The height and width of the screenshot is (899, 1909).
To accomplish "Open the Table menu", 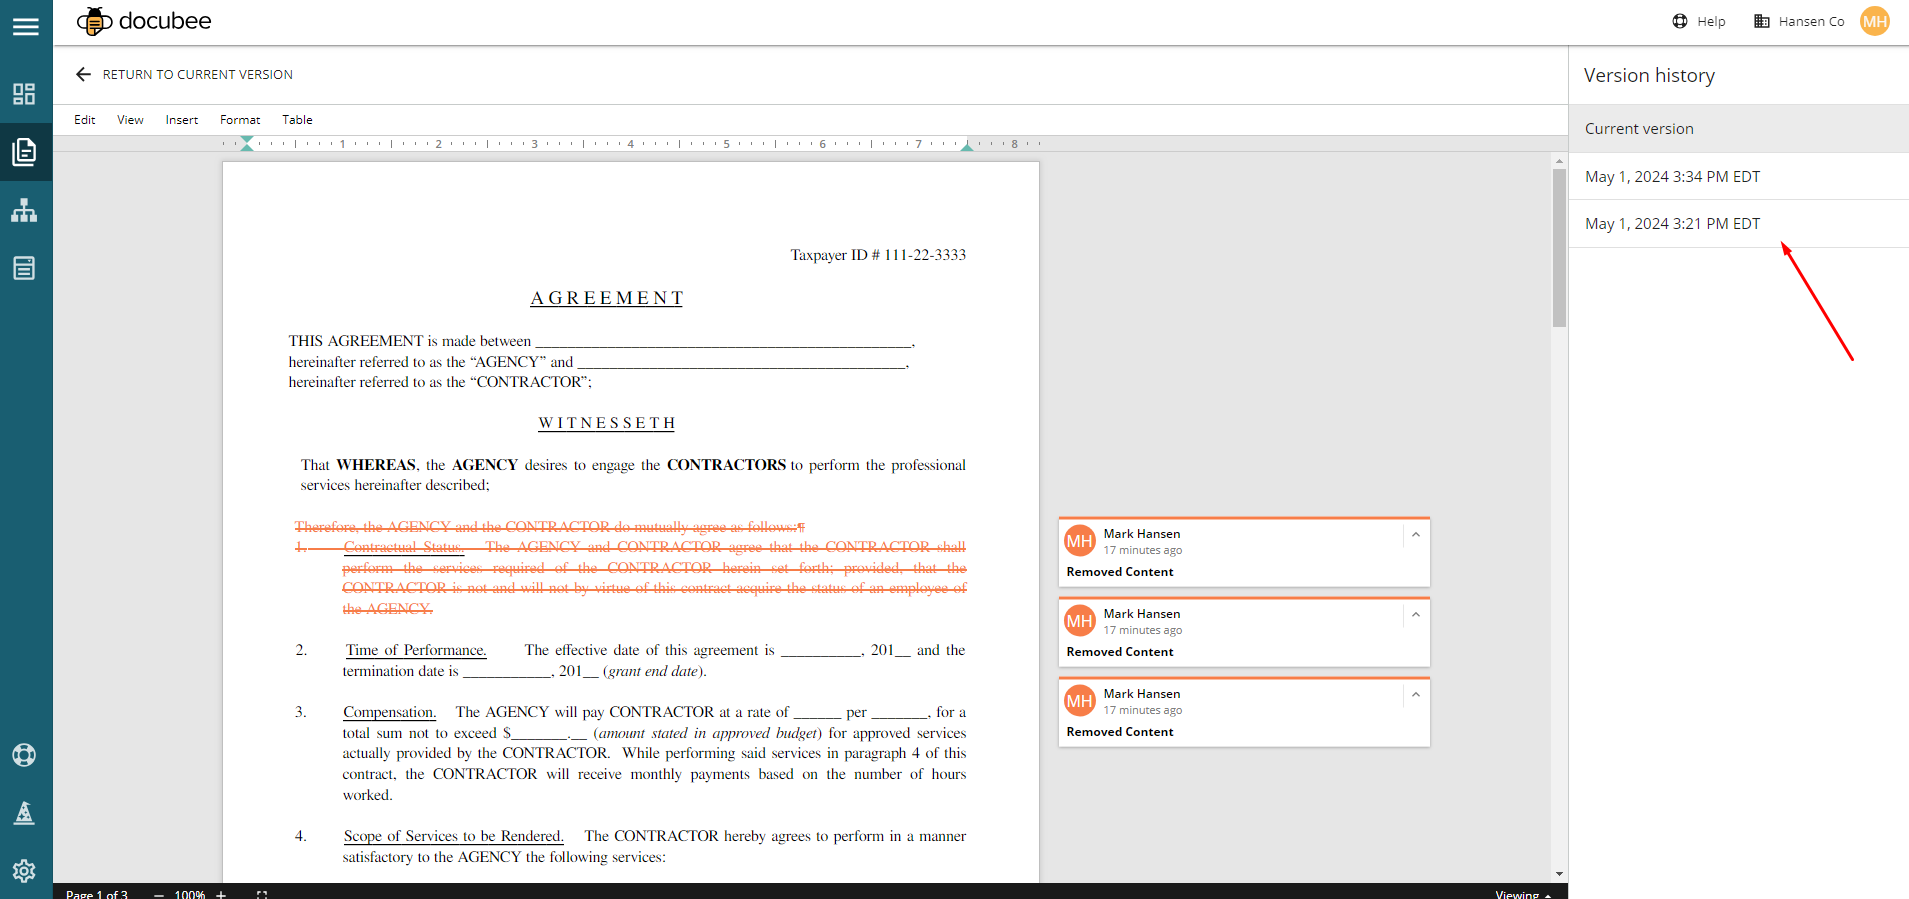I will (297, 120).
